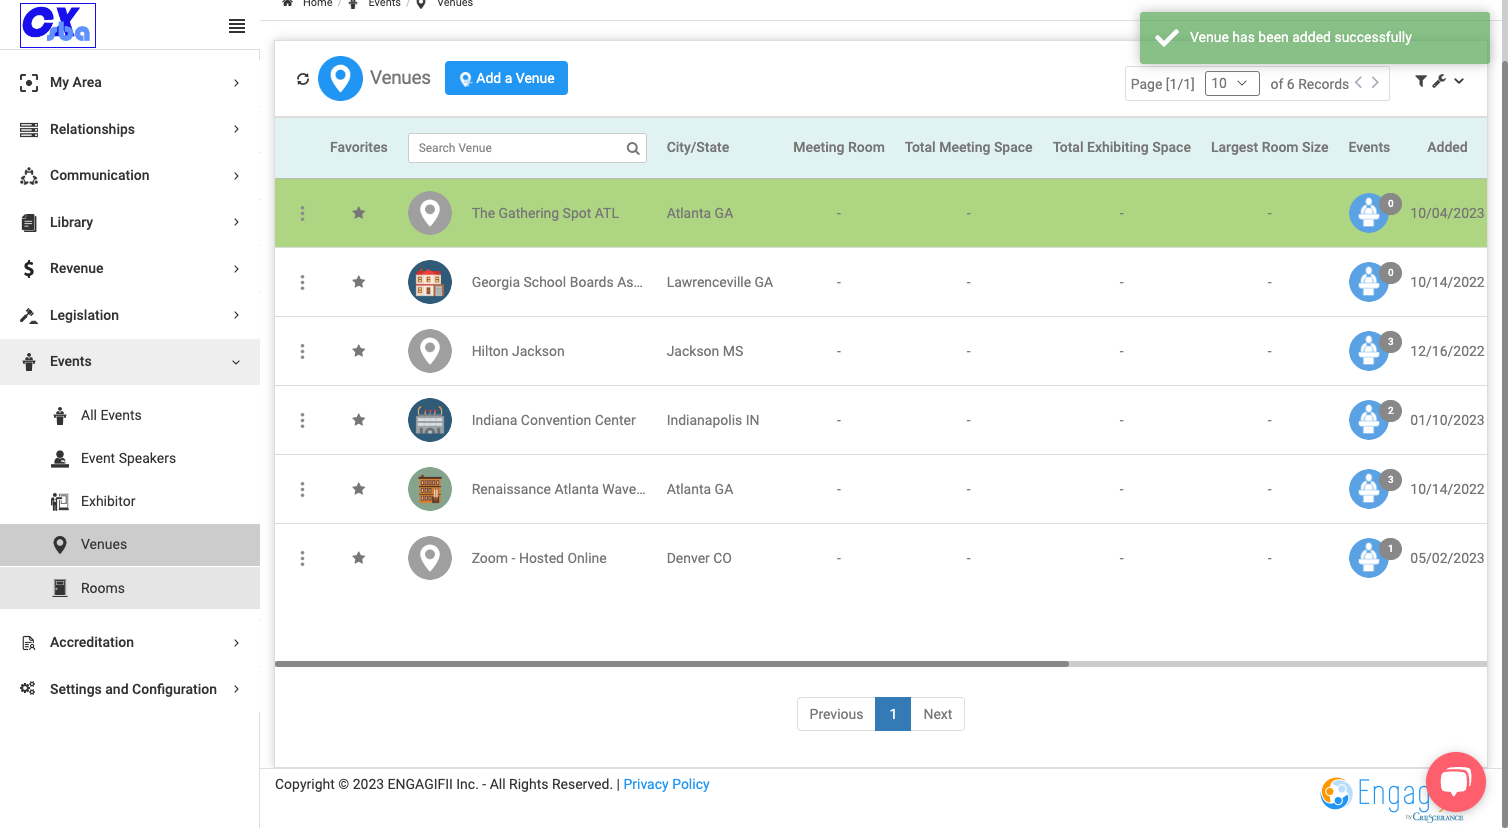Expand Settings and Configuration
Image resolution: width=1508 pixels, height=828 pixels.
pyautogui.click(x=130, y=689)
